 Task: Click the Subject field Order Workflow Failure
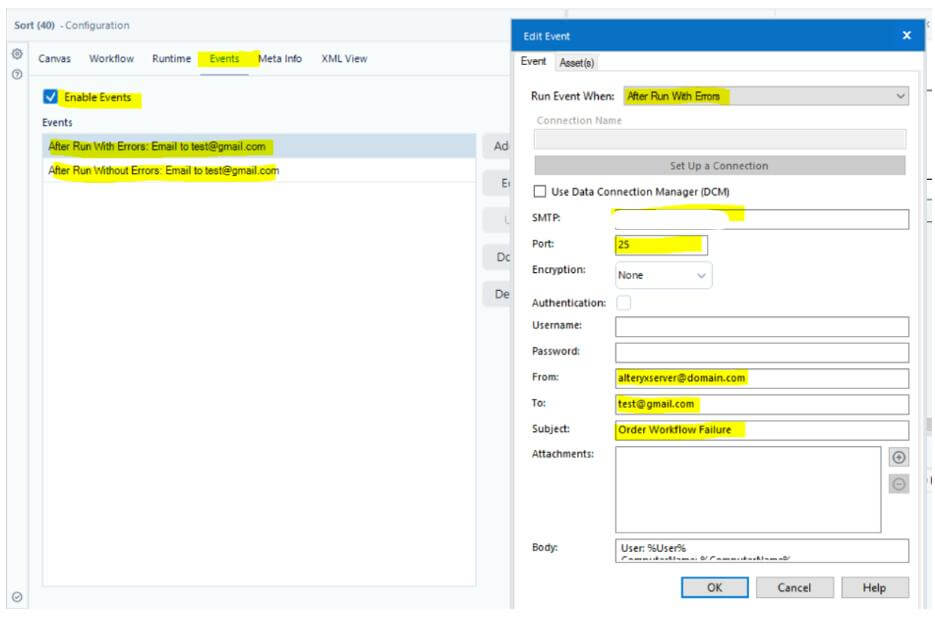click(x=761, y=430)
